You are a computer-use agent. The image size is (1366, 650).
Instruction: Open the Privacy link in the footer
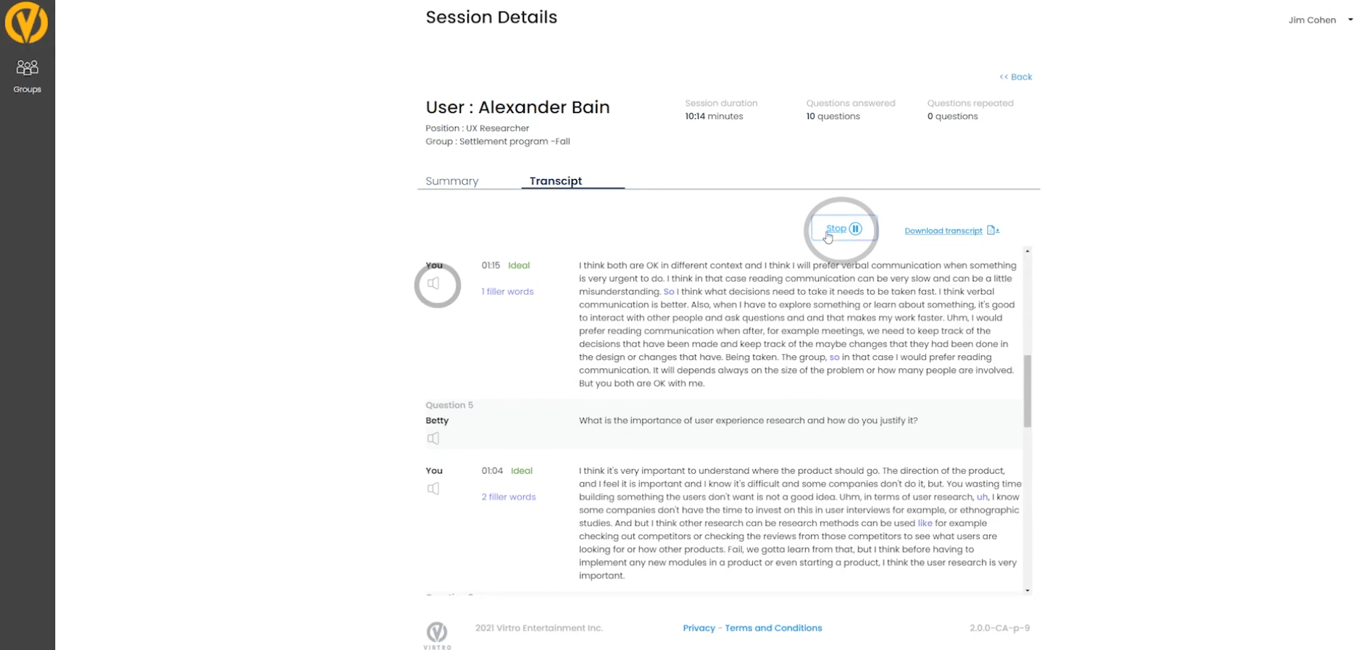[699, 628]
